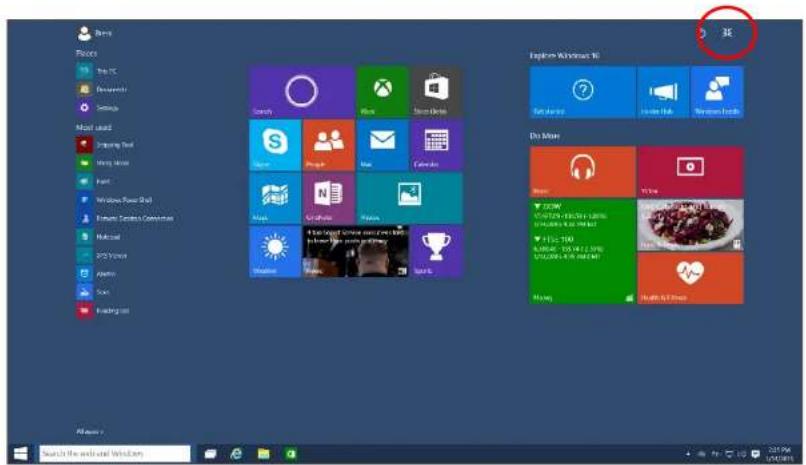
Task: Open the Photos tile
Action: tap(409, 198)
